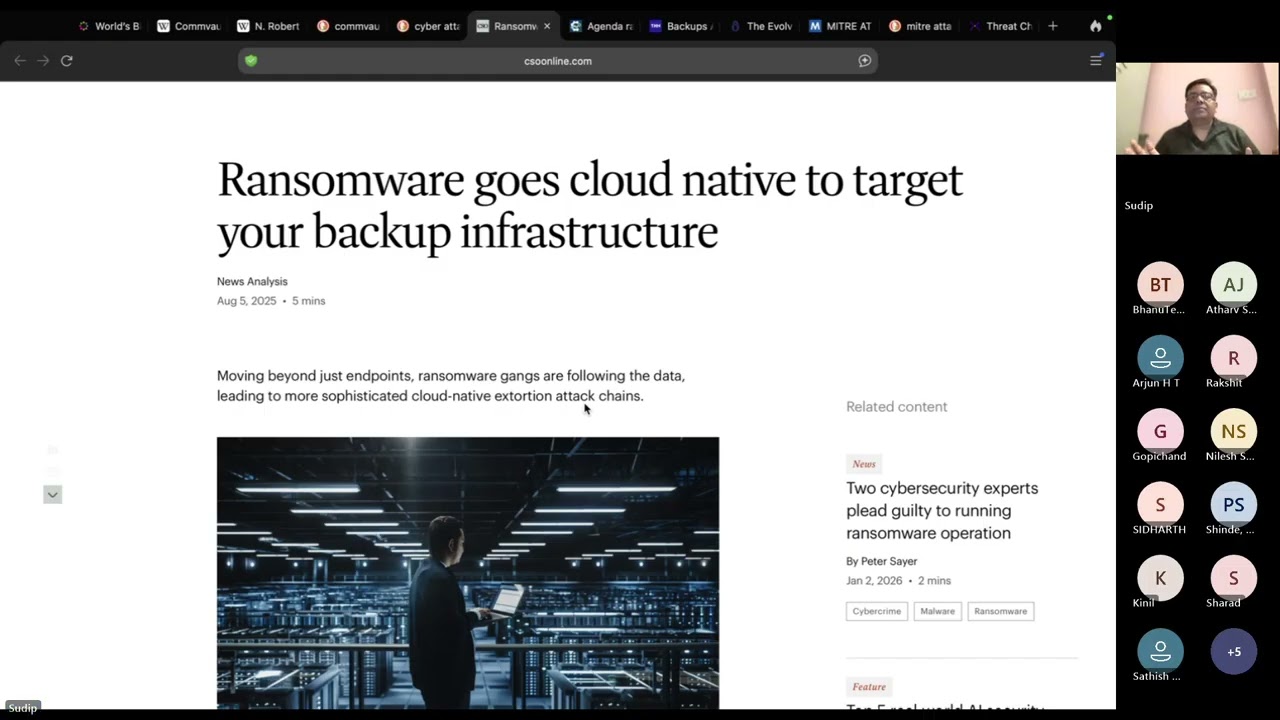Select Kinil participant avatar K
The image size is (1280, 720).
click(x=1160, y=578)
